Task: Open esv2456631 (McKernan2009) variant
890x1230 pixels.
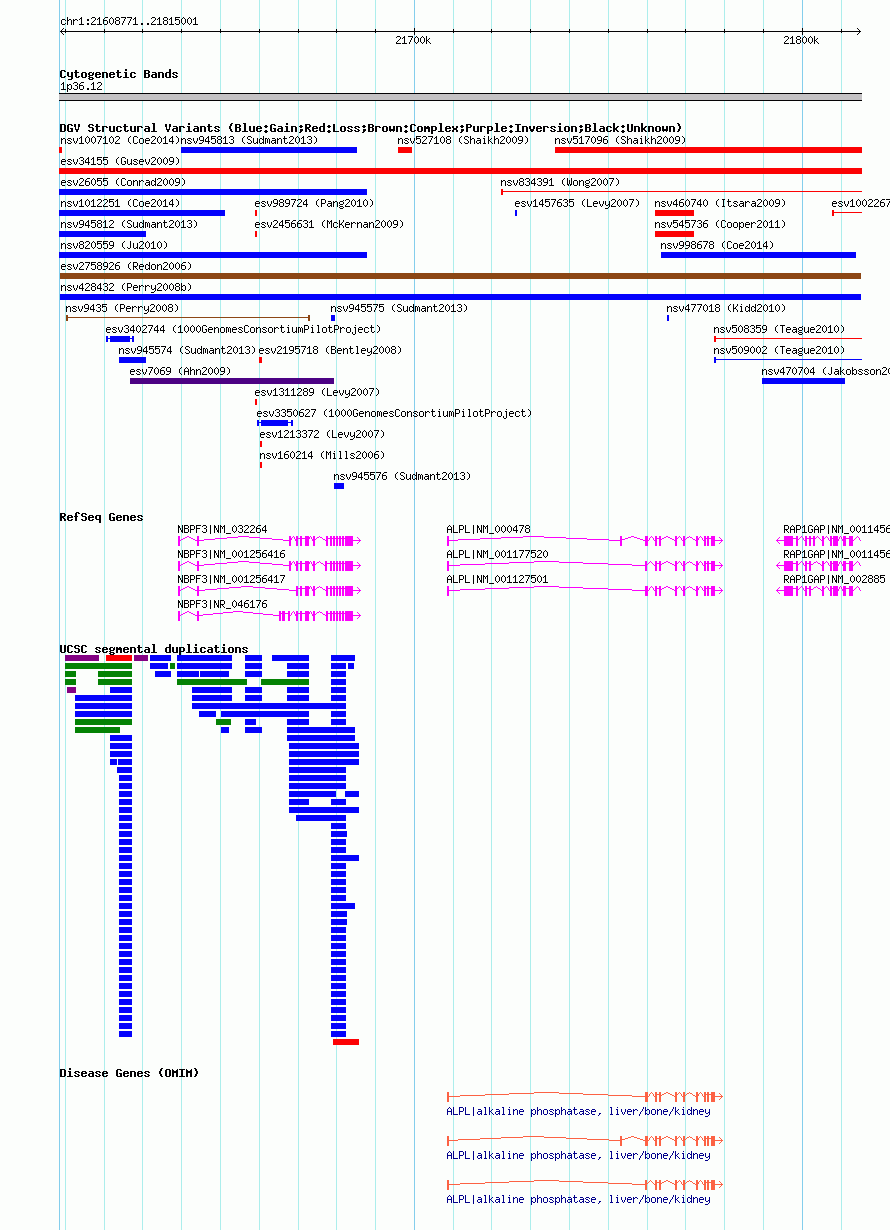Action: pyautogui.click(x=256, y=234)
